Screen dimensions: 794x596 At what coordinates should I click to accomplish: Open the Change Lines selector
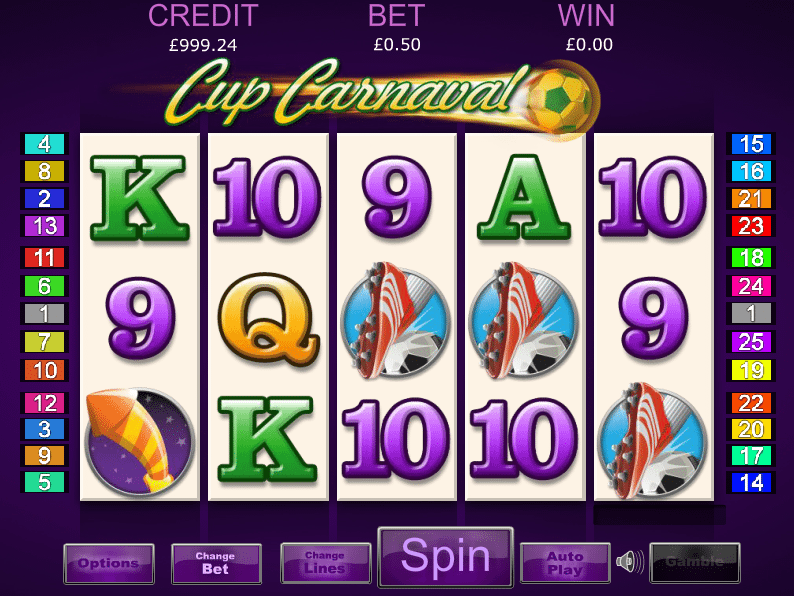pos(325,563)
